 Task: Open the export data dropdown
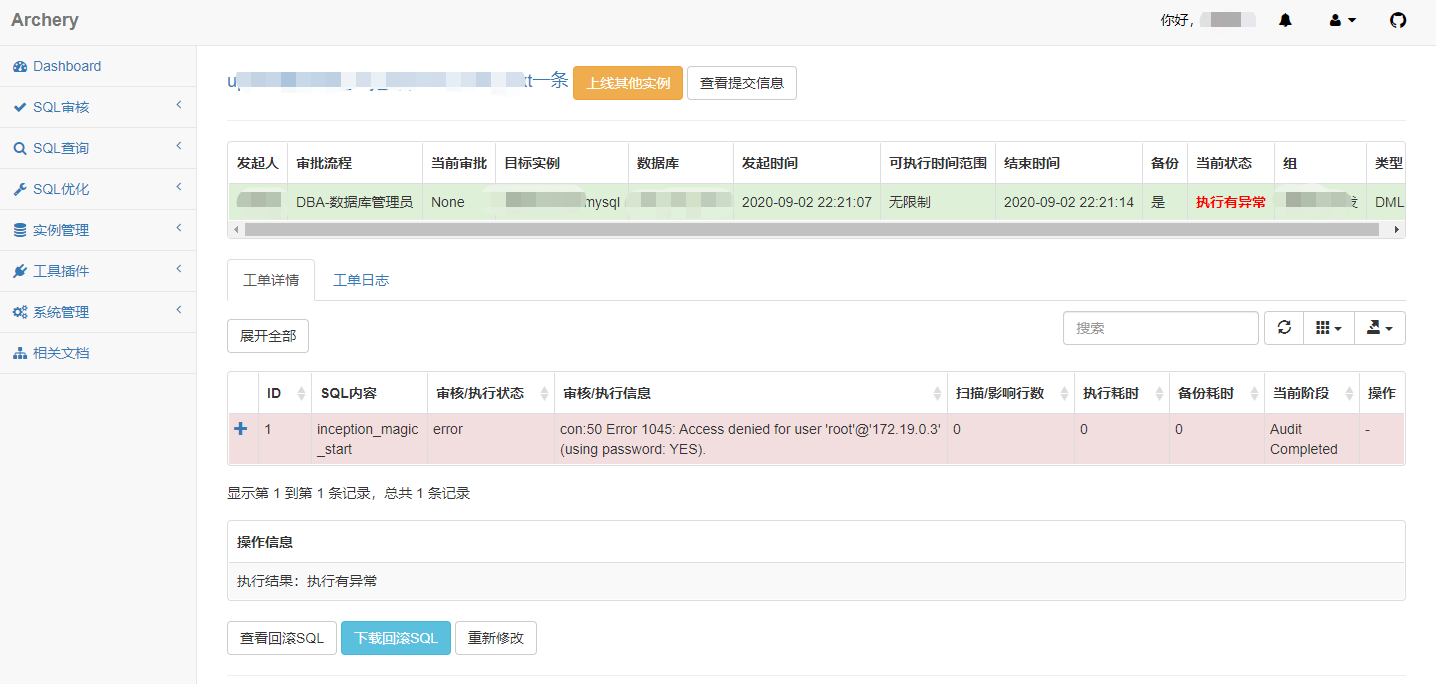pyautogui.click(x=1380, y=327)
